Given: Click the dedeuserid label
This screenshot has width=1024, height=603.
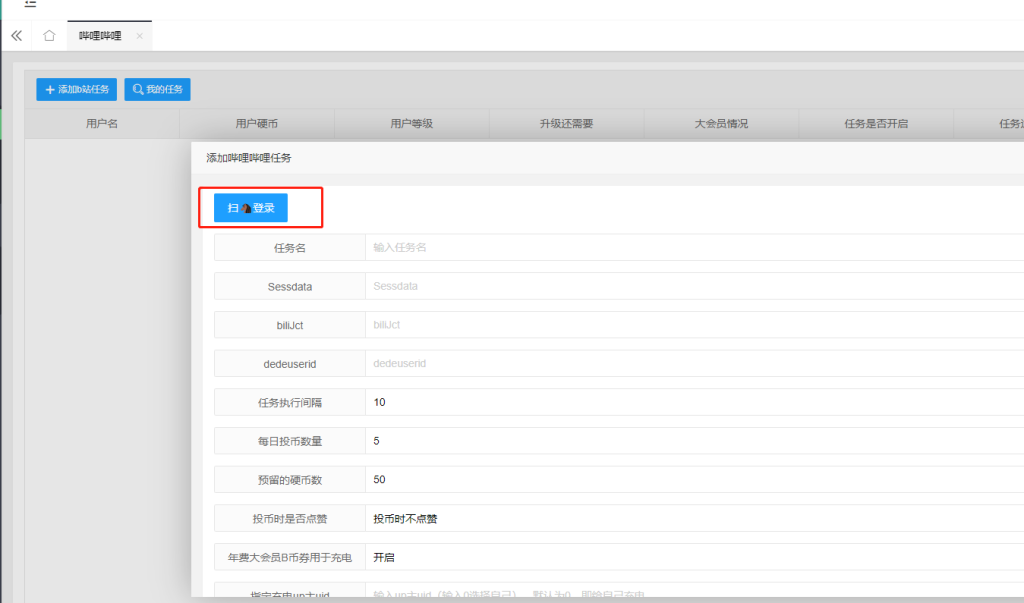Looking at the screenshot, I should coord(290,363).
